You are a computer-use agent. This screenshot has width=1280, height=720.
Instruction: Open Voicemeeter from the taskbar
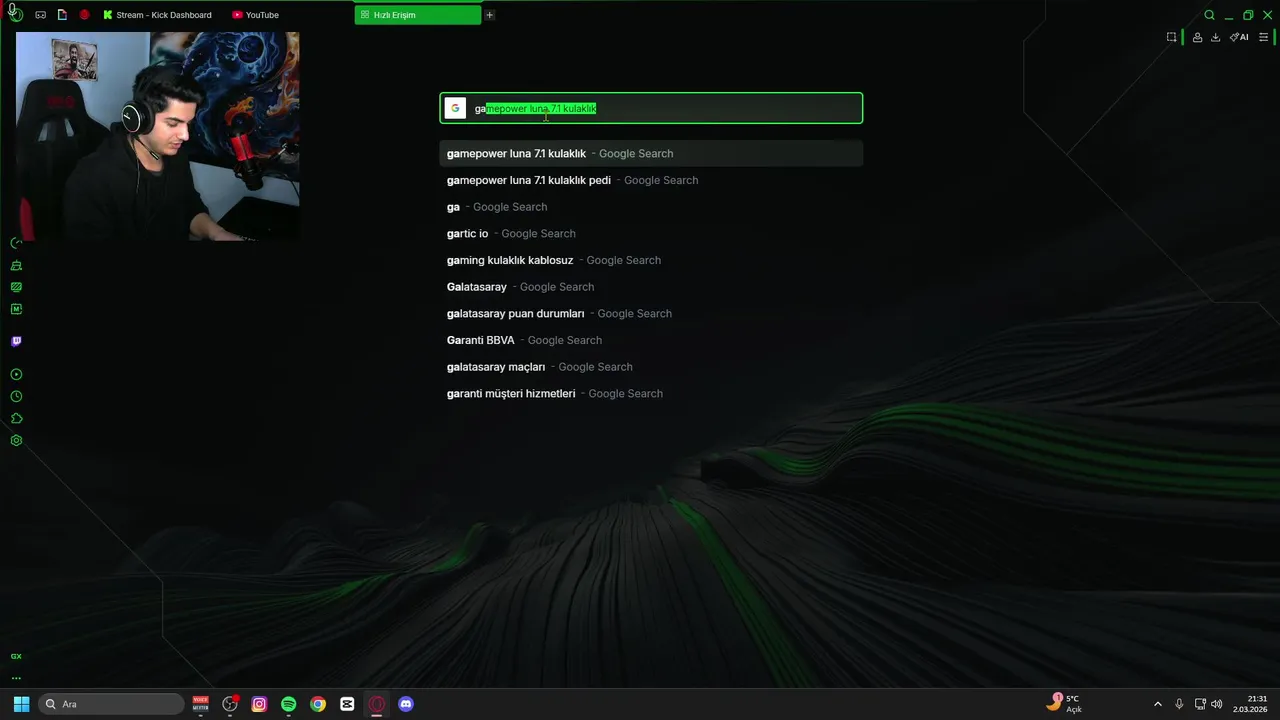pyautogui.click(x=201, y=704)
